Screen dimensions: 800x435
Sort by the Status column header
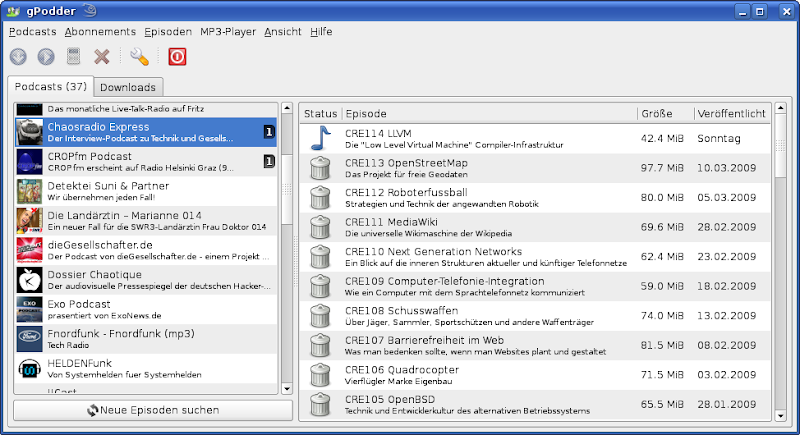pyautogui.click(x=320, y=114)
